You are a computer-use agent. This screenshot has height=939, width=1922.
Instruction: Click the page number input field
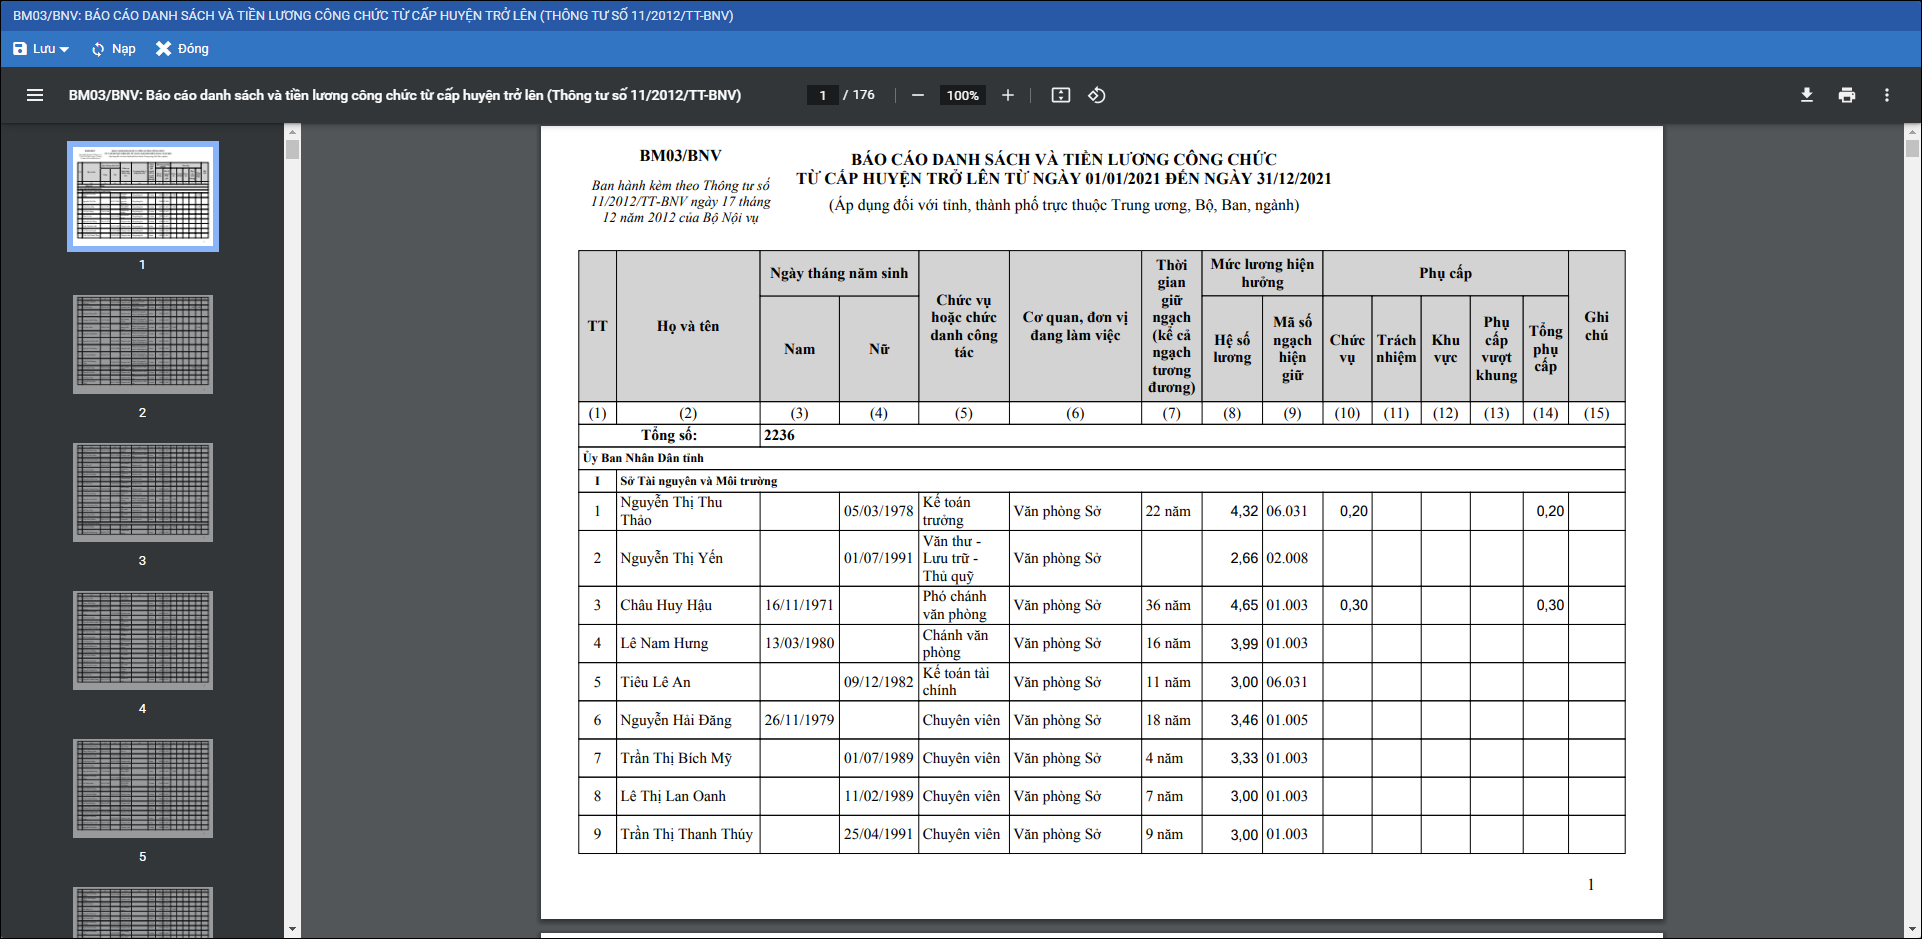[x=823, y=95]
